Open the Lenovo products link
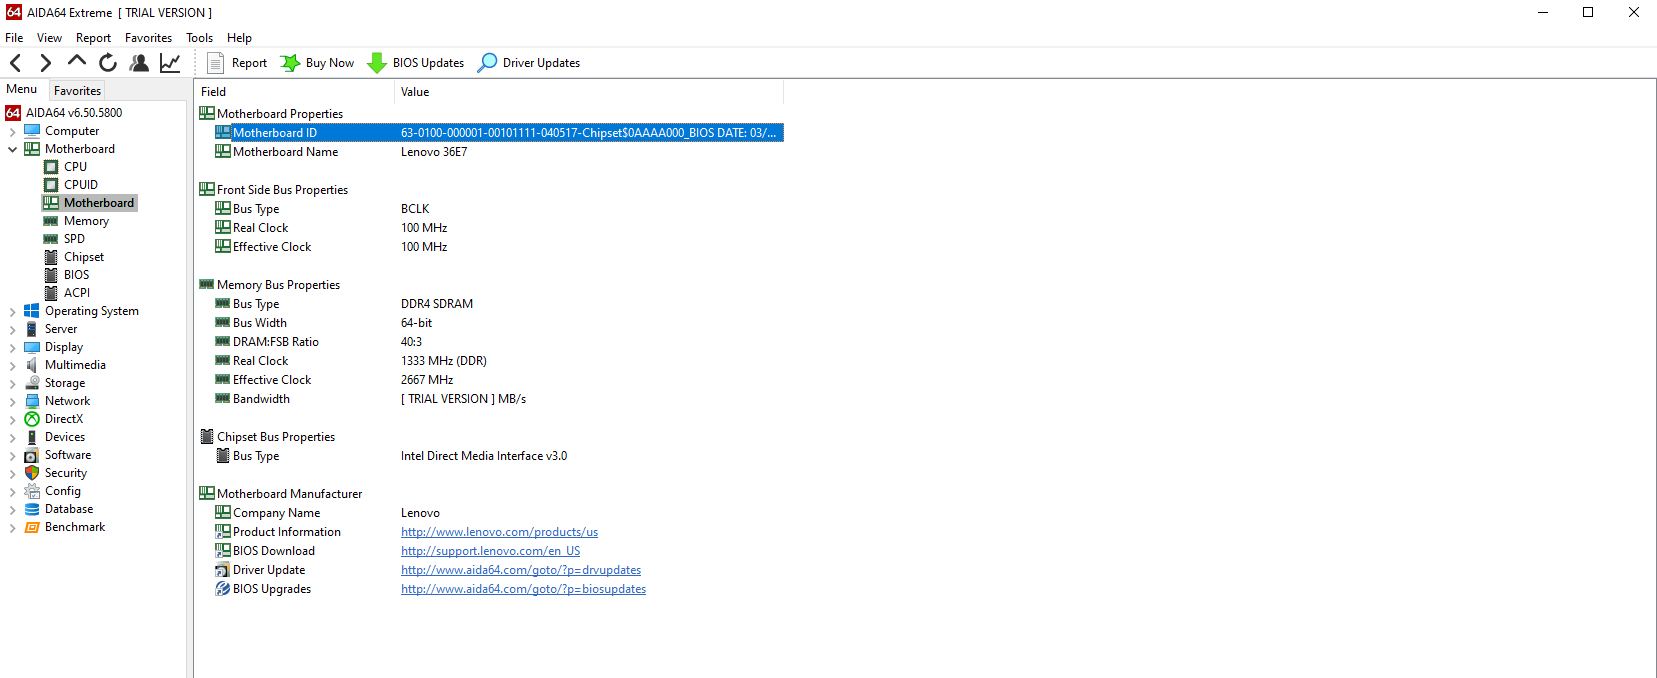Viewport: 1657px width, 678px height. point(499,532)
